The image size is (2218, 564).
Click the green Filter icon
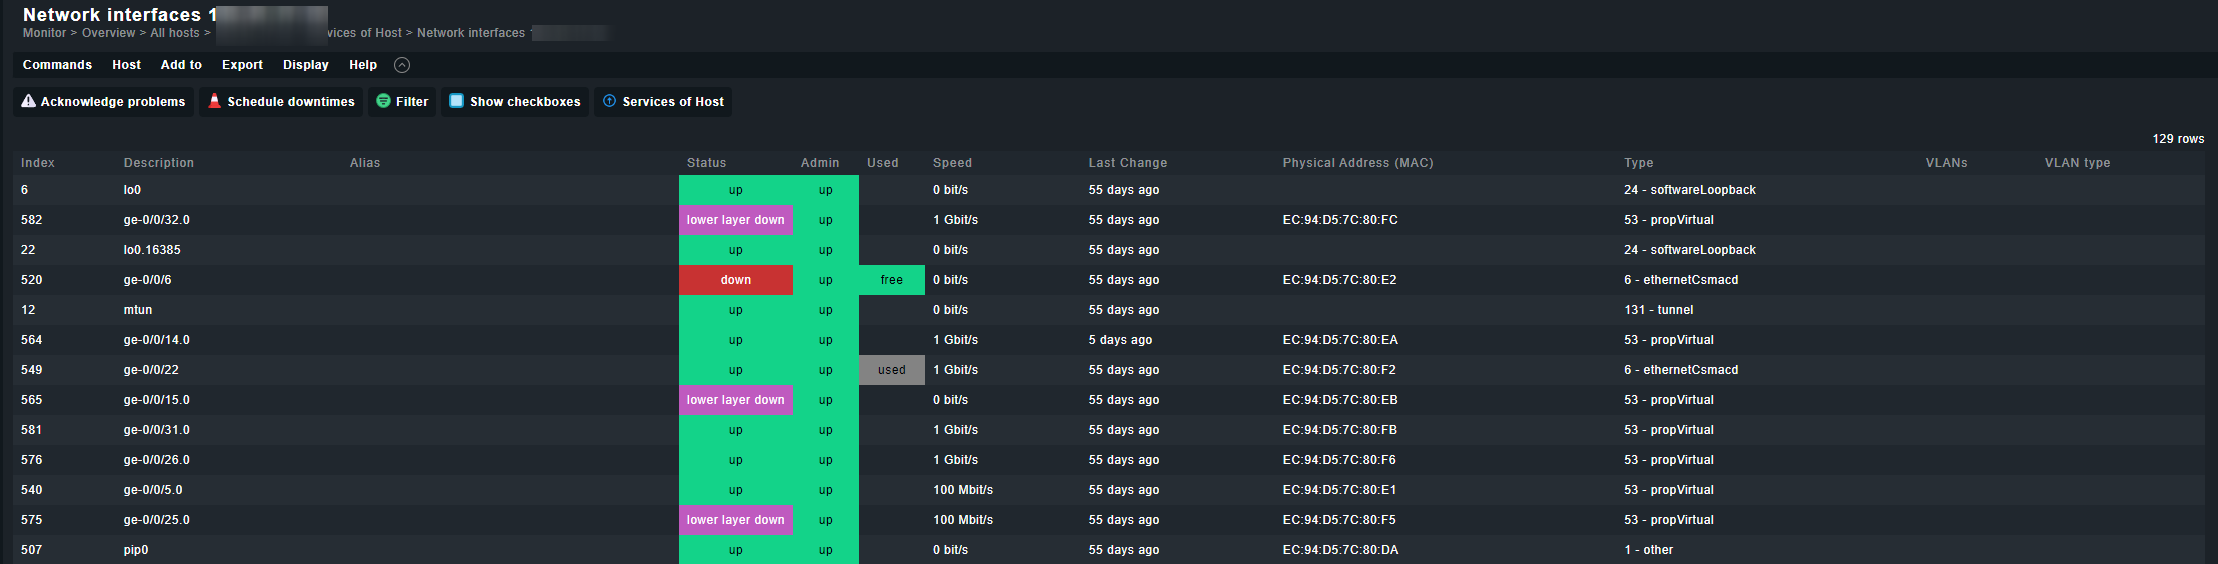point(383,101)
